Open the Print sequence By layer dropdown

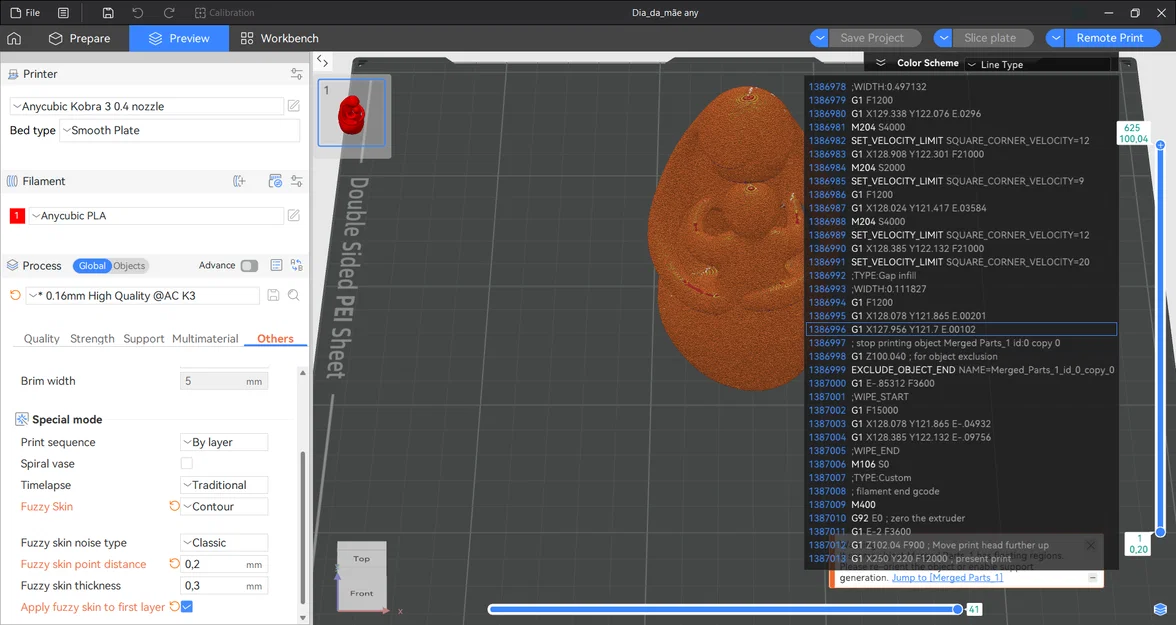pos(224,443)
